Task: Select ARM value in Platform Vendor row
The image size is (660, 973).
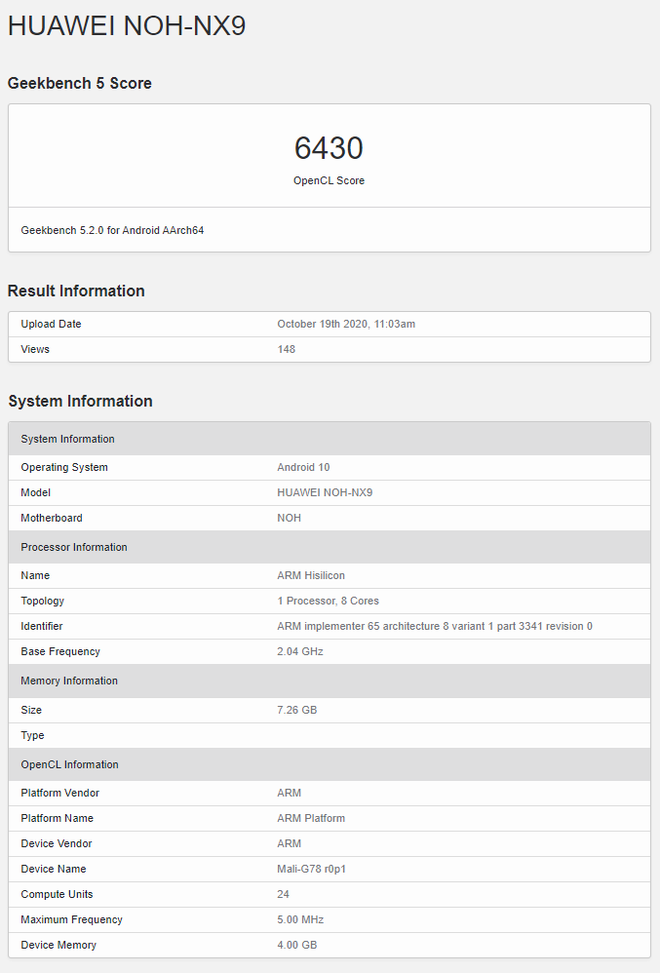Action: [x=289, y=794]
